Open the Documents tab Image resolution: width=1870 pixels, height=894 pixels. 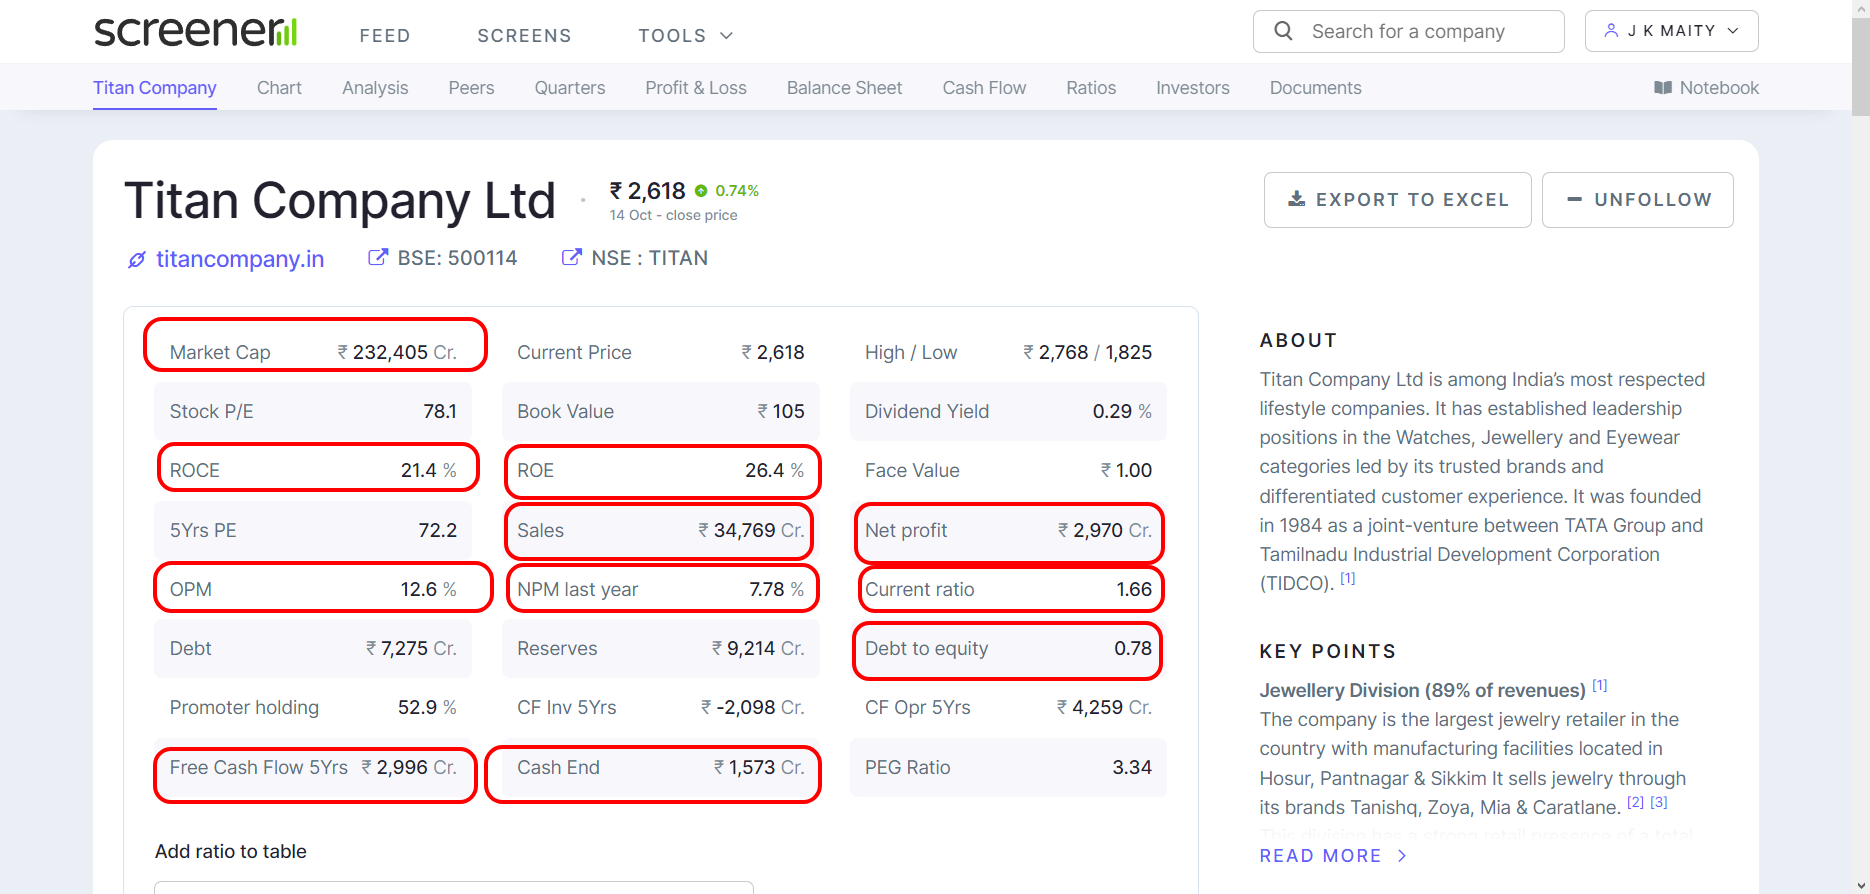[1315, 88]
